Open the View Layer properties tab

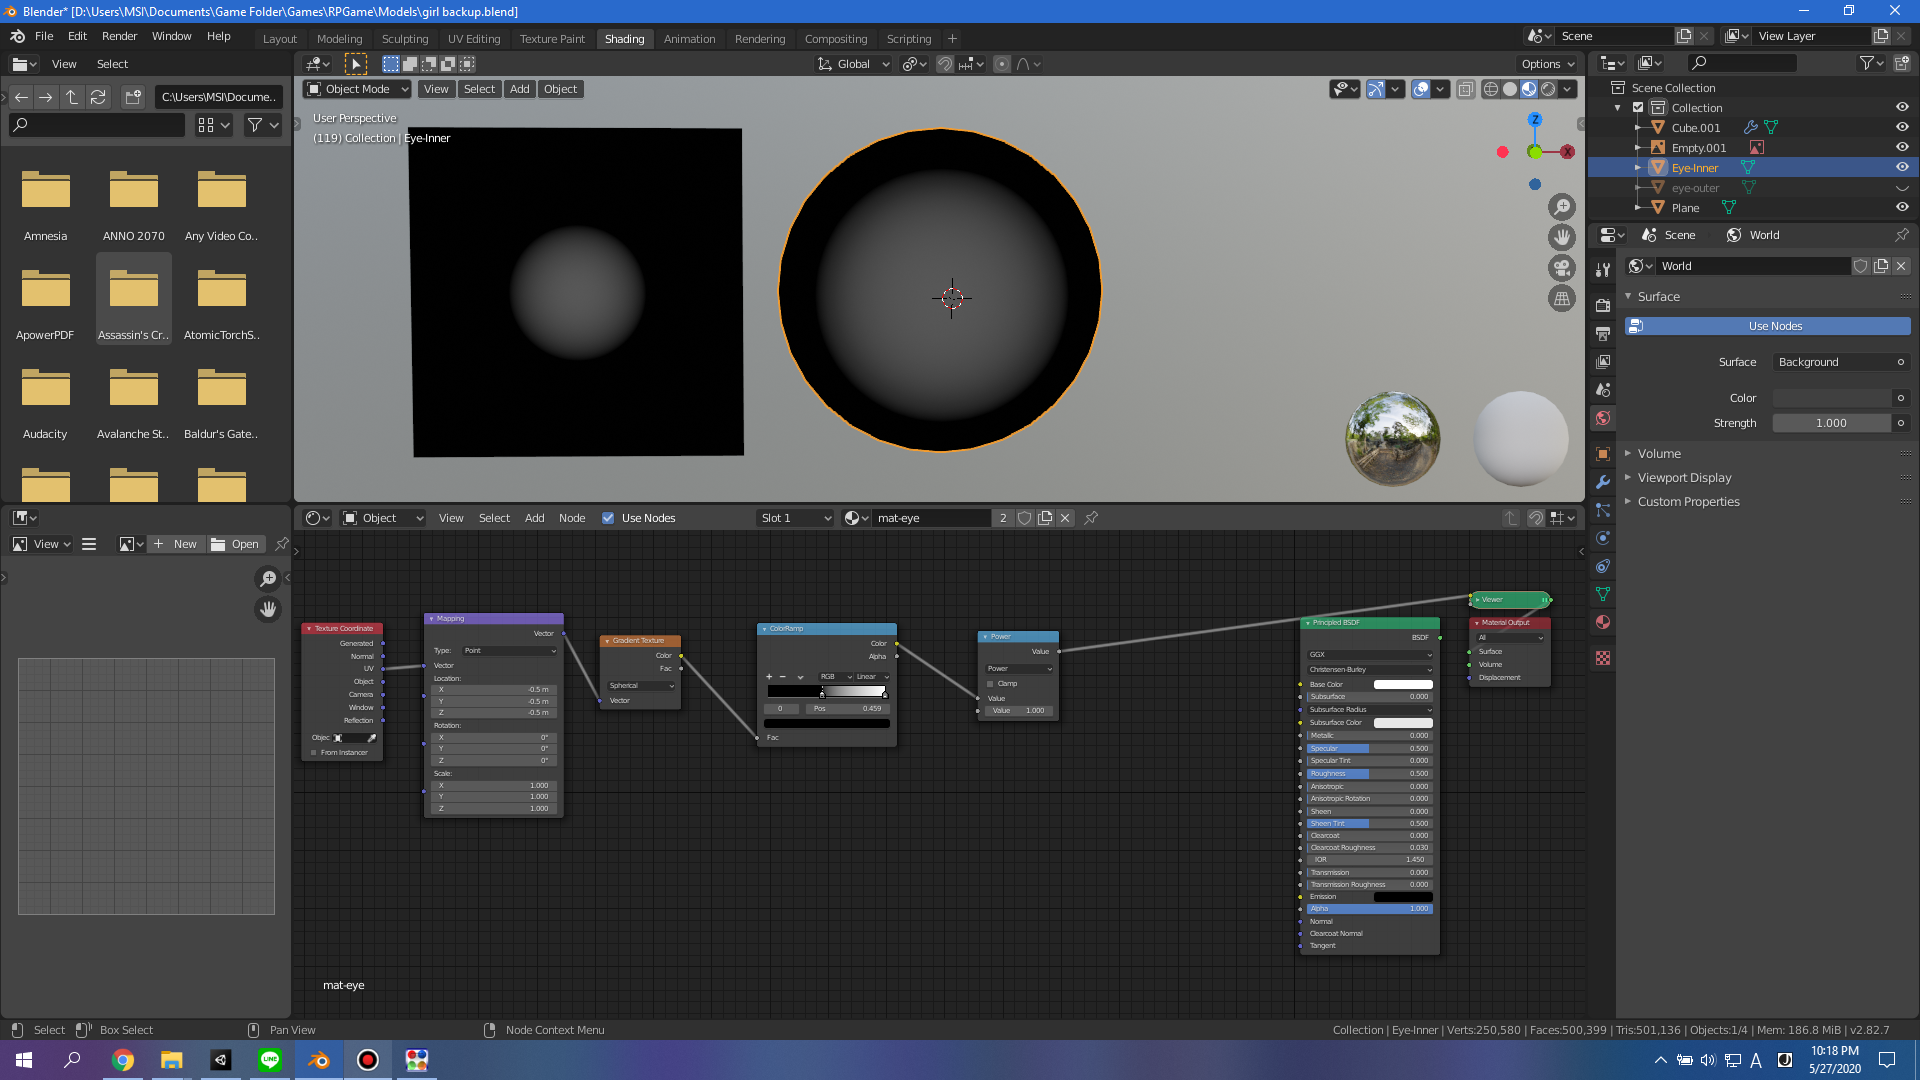pyautogui.click(x=1603, y=361)
